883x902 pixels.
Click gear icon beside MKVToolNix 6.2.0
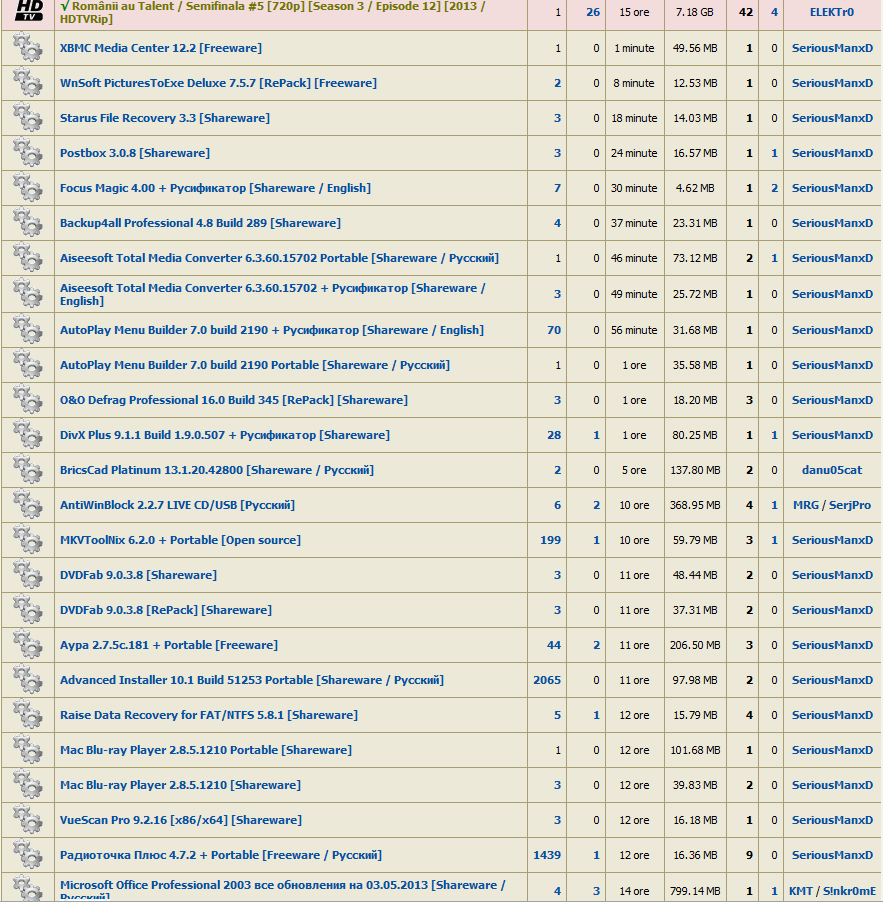(28, 541)
